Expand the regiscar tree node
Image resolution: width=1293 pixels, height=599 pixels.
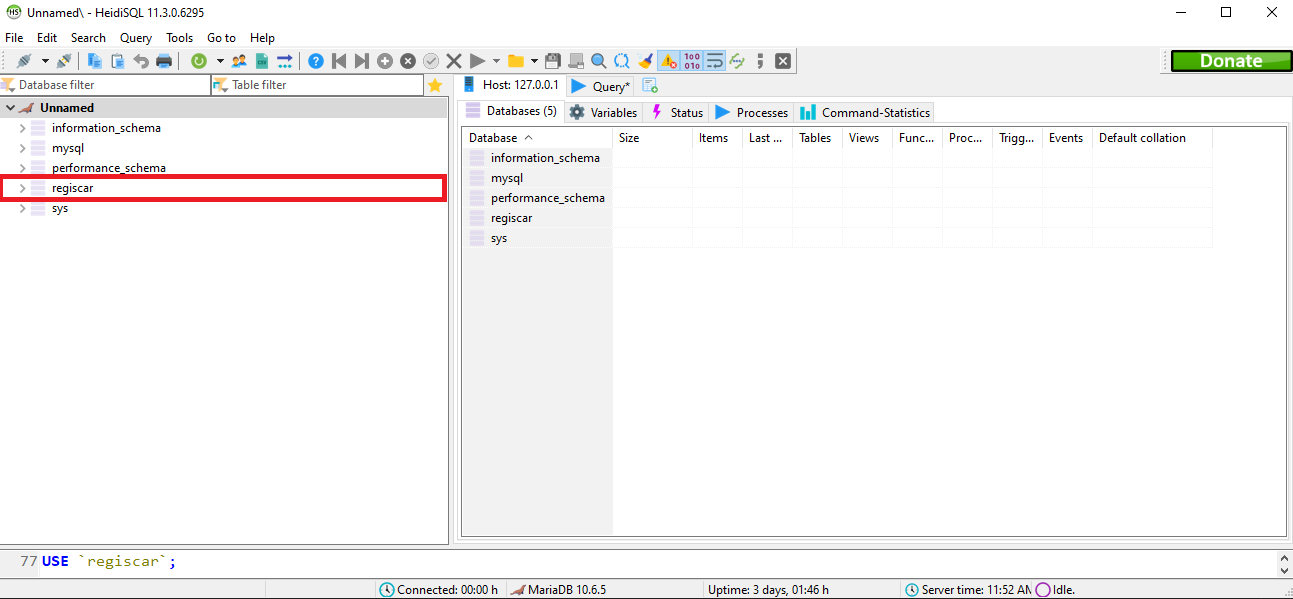pos(22,188)
